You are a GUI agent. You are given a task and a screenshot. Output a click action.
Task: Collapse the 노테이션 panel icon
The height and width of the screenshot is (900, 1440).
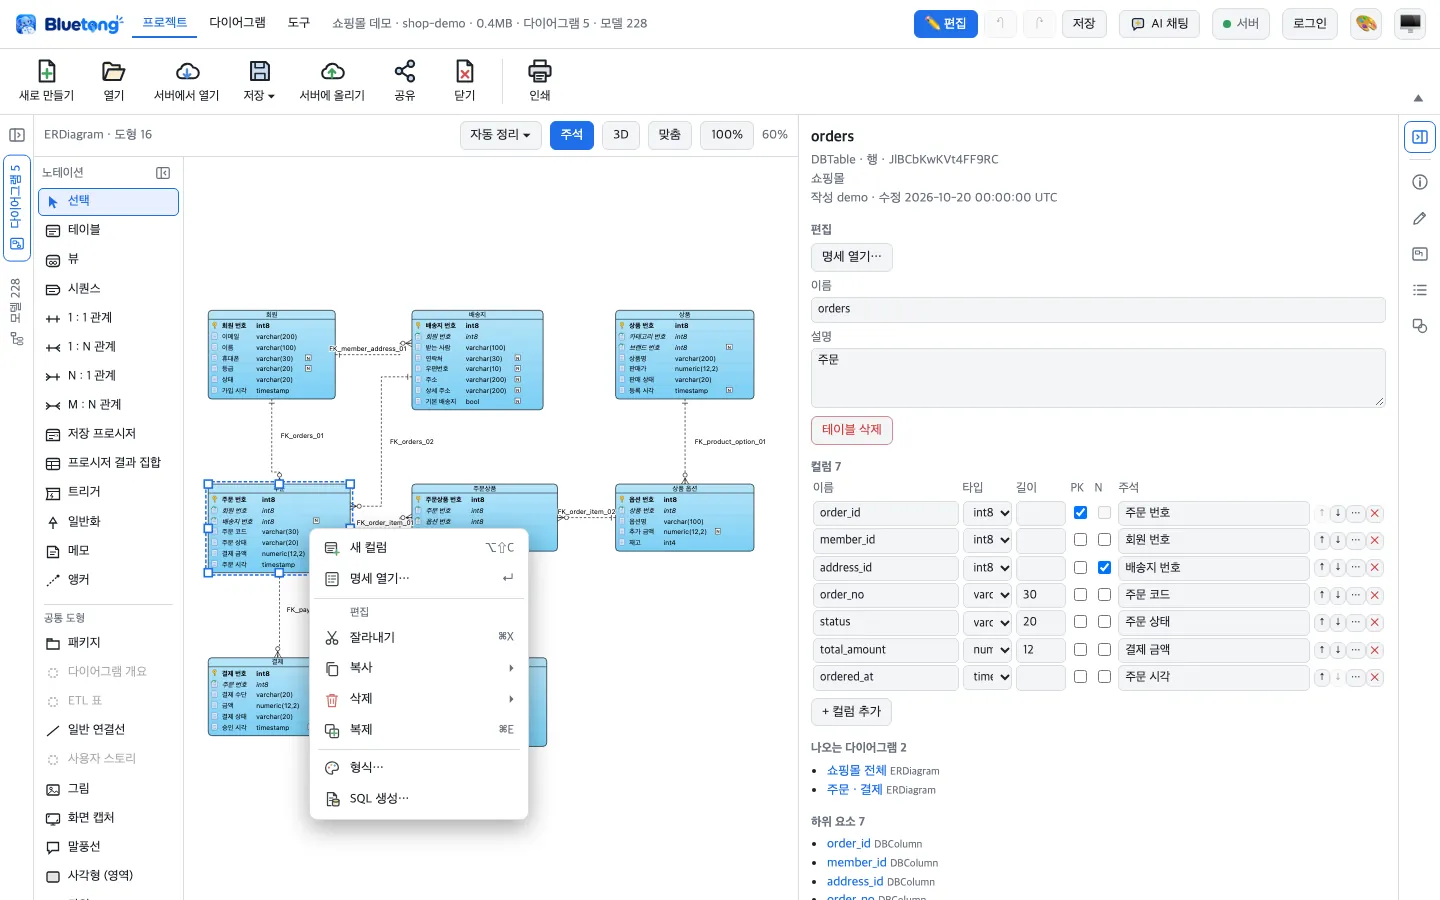click(x=163, y=173)
